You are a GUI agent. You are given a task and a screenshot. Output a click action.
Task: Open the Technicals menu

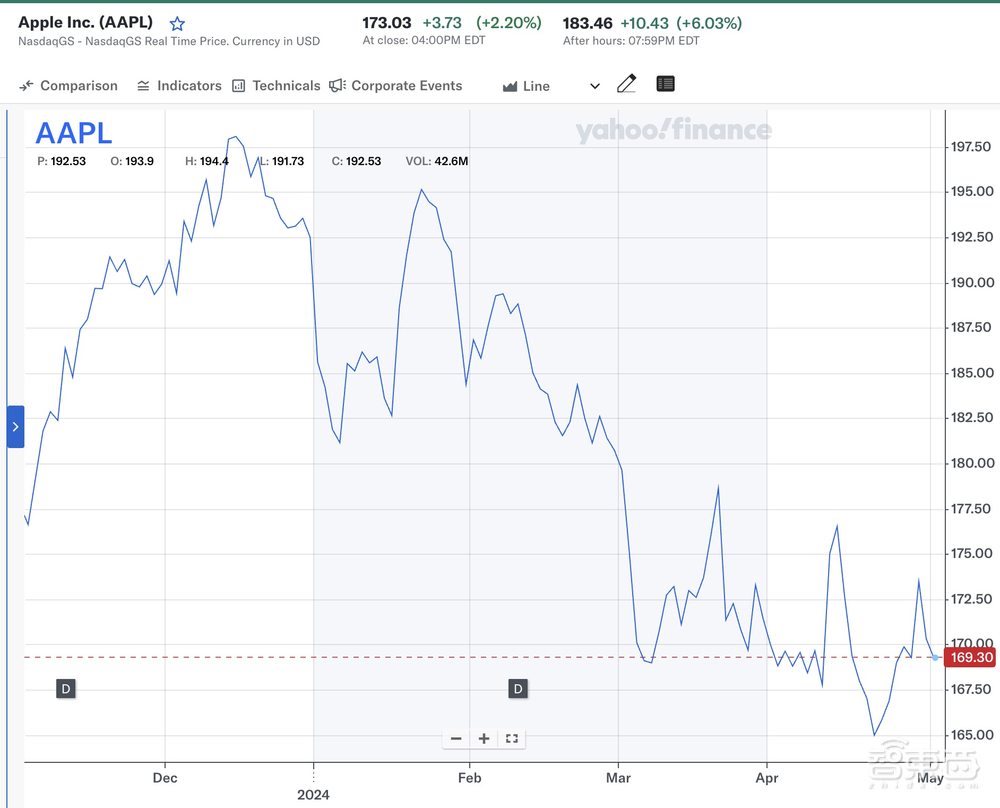pyautogui.click(x=276, y=86)
